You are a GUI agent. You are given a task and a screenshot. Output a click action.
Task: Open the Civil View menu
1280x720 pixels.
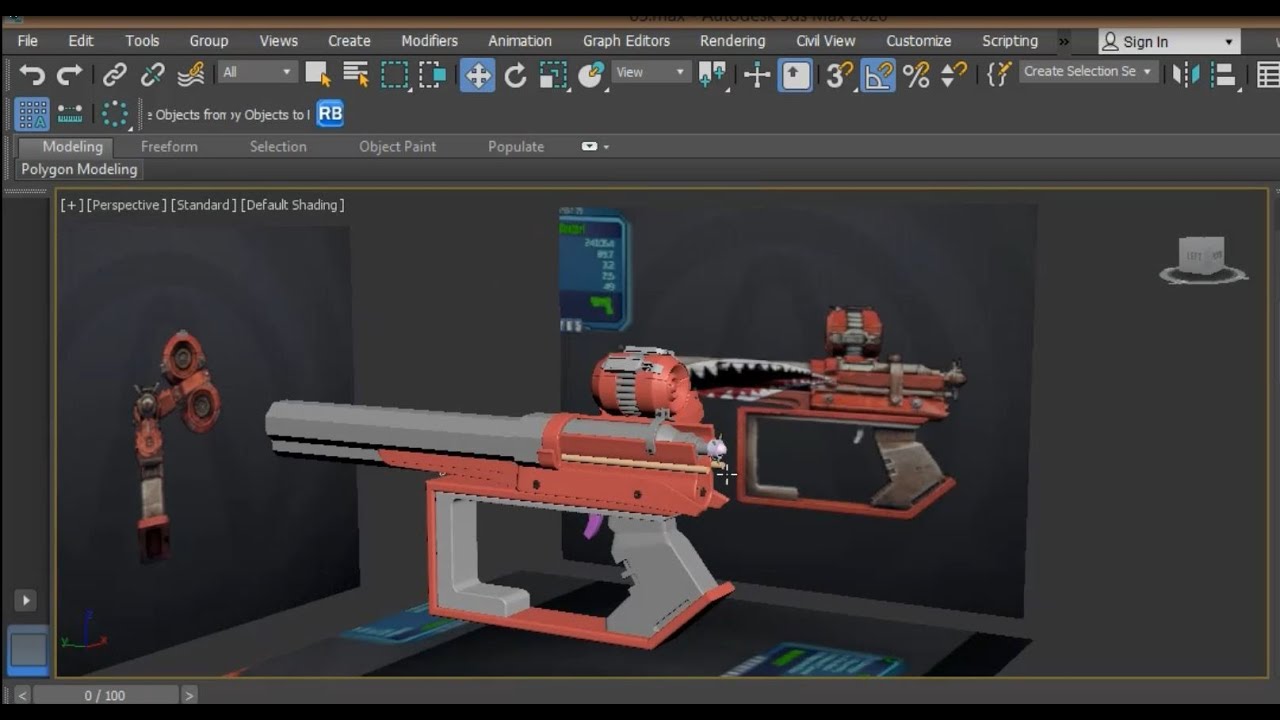tap(826, 41)
